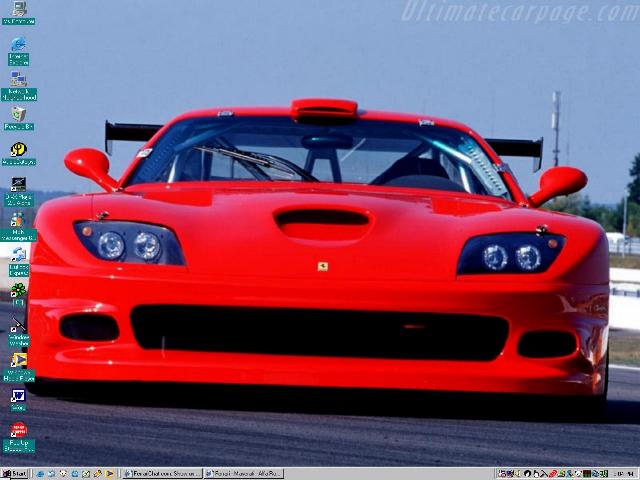Click the red tilted tray icon

coord(553,474)
